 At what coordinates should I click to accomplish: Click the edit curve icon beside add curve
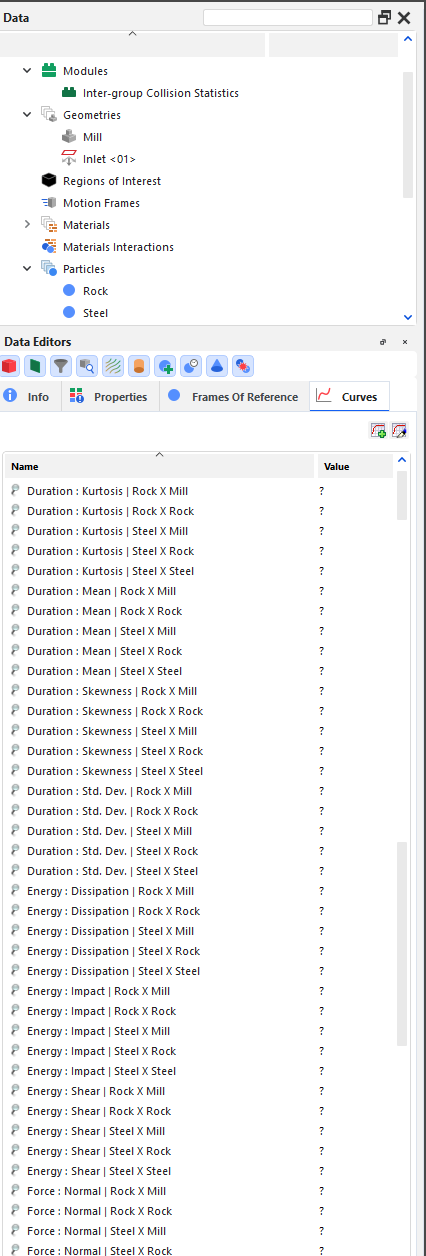click(399, 430)
